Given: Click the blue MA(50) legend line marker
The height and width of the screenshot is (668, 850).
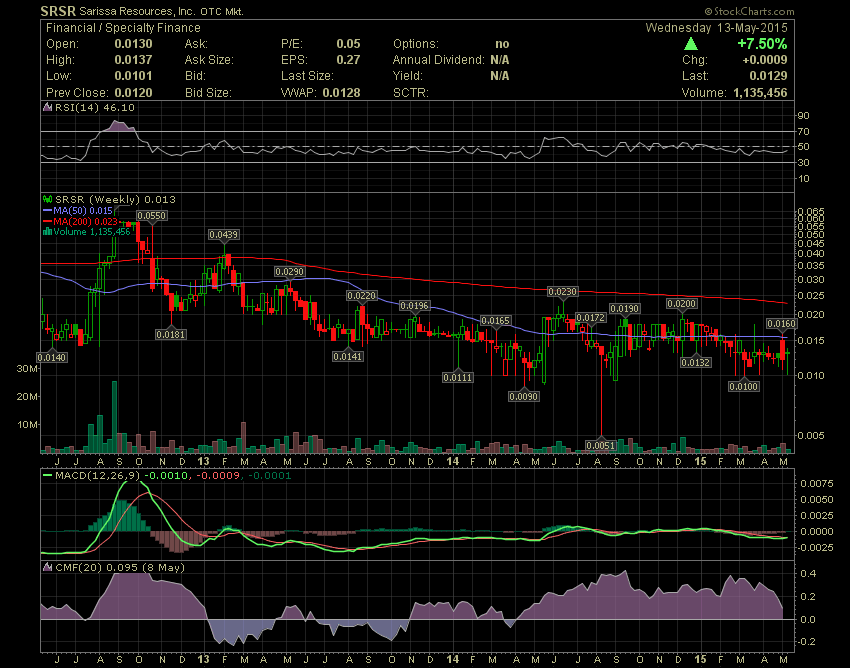Looking at the screenshot, I should point(48,210).
